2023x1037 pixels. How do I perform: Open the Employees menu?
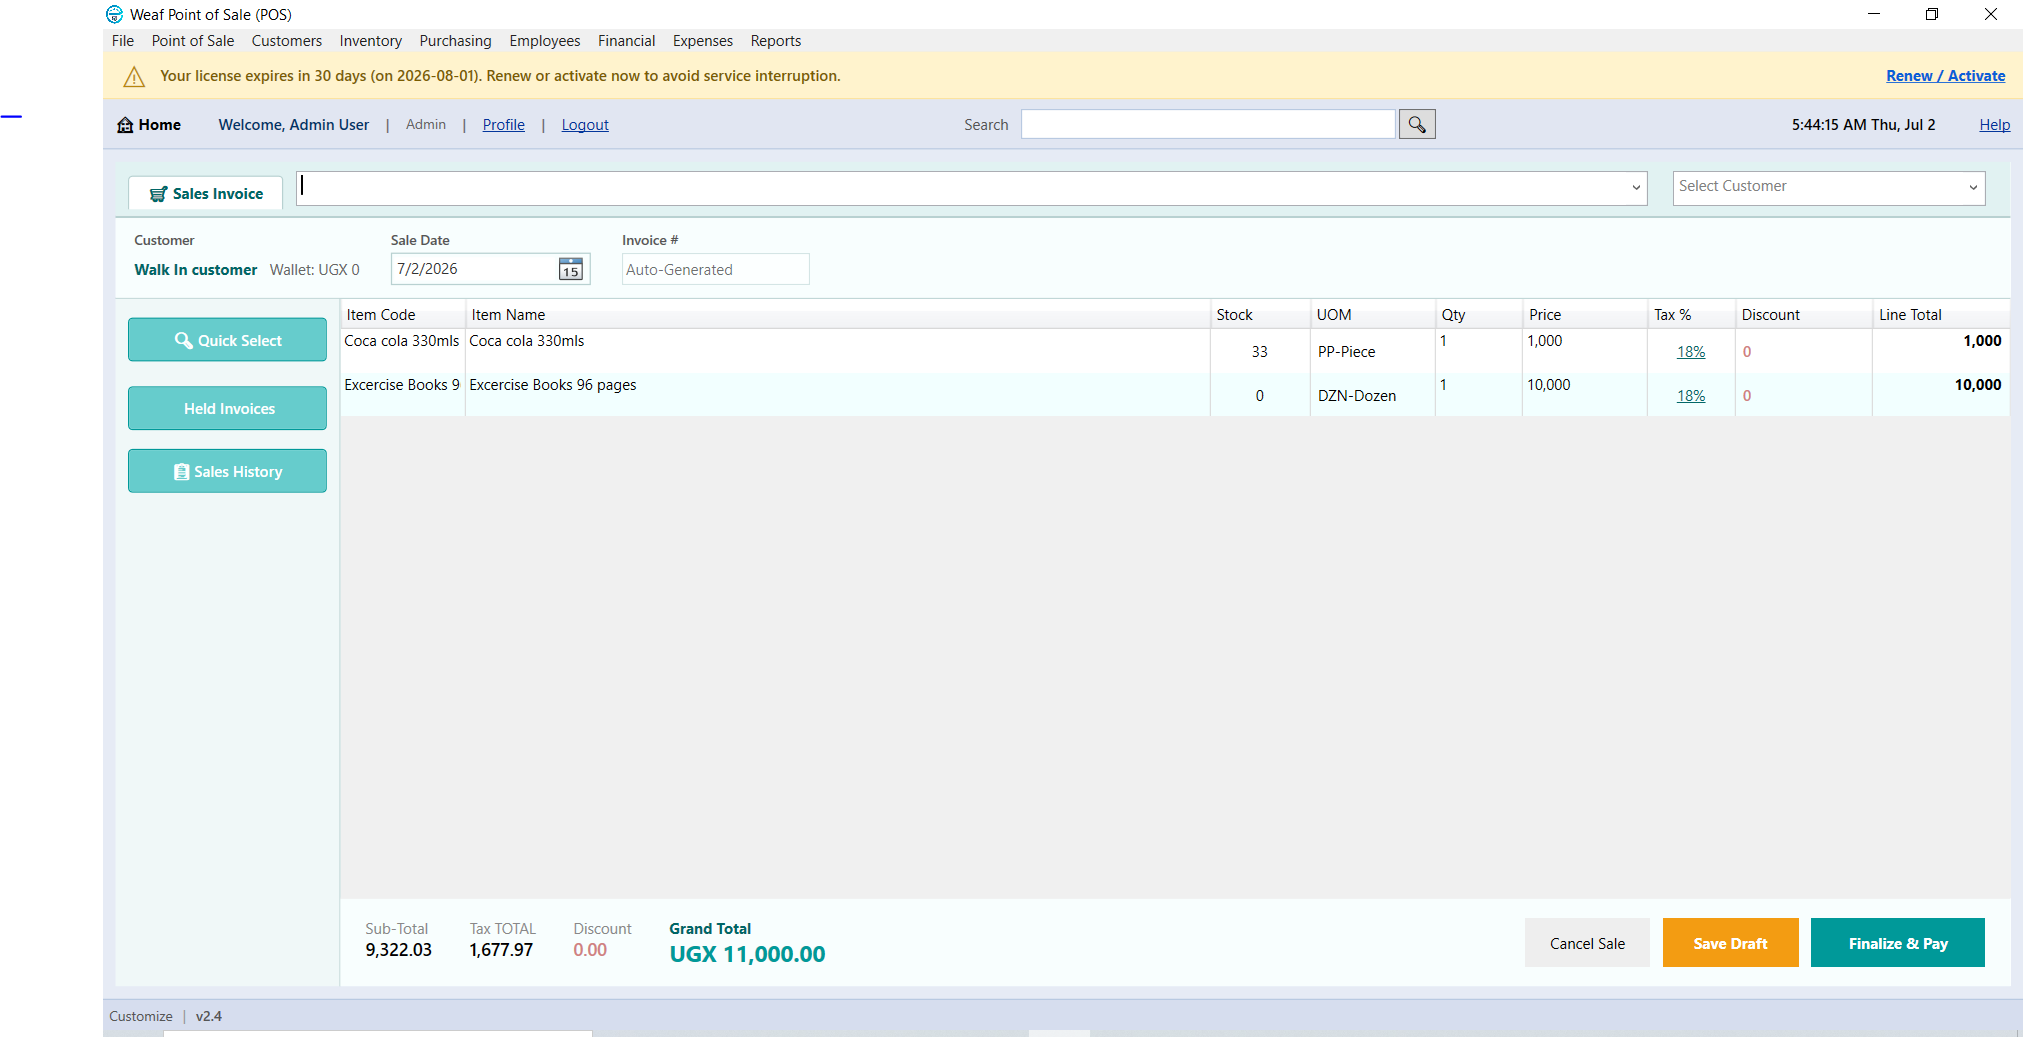pos(544,41)
